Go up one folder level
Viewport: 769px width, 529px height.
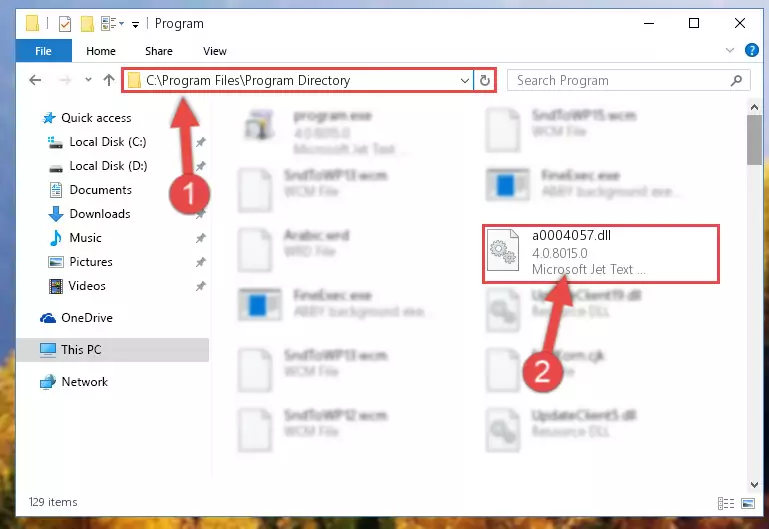[x=109, y=80]
